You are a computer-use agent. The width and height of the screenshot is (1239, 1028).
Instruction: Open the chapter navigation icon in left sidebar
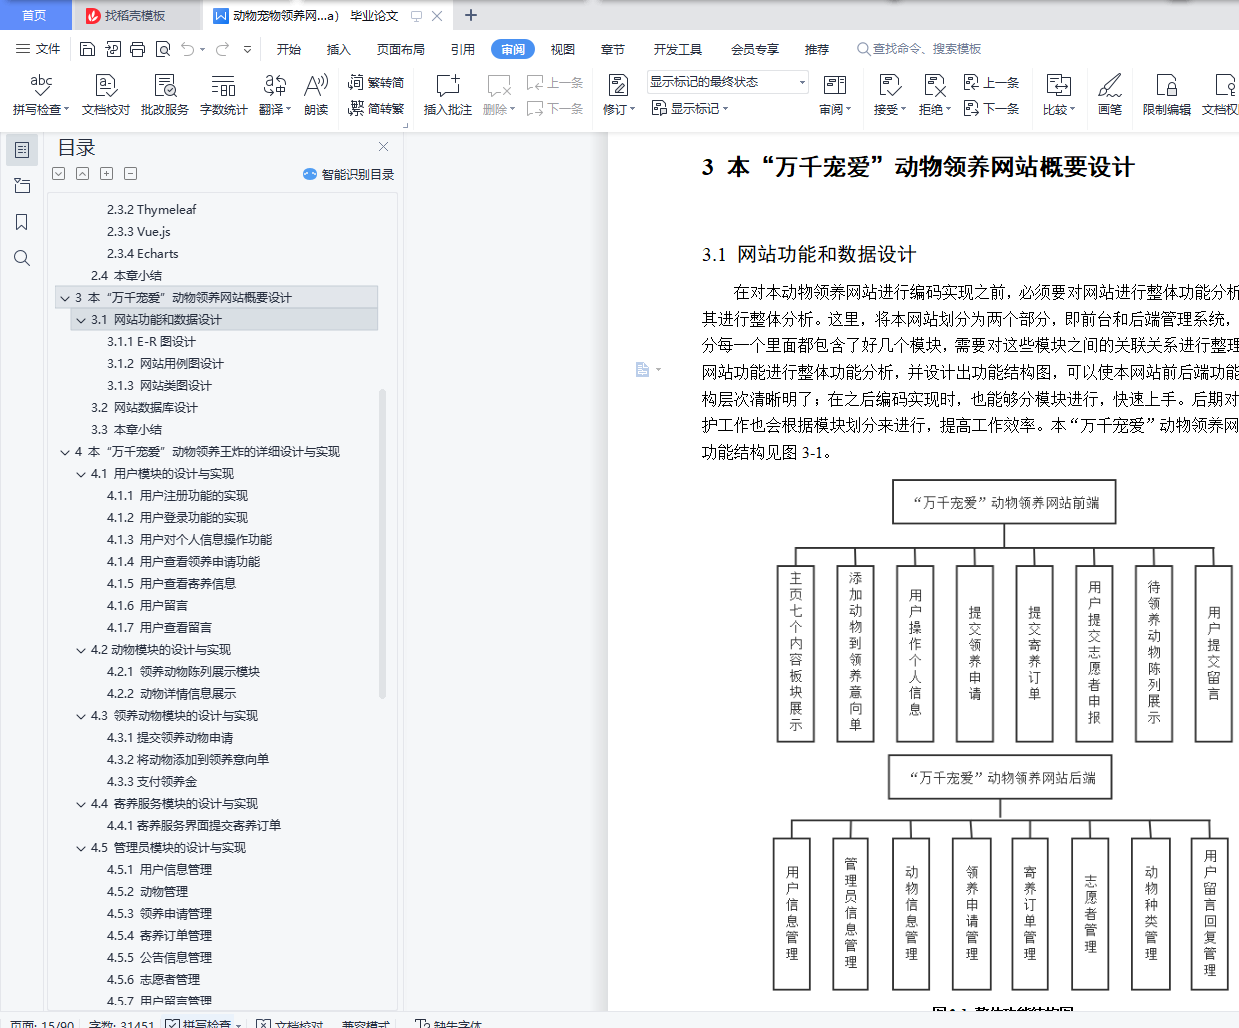pos(22,186)
